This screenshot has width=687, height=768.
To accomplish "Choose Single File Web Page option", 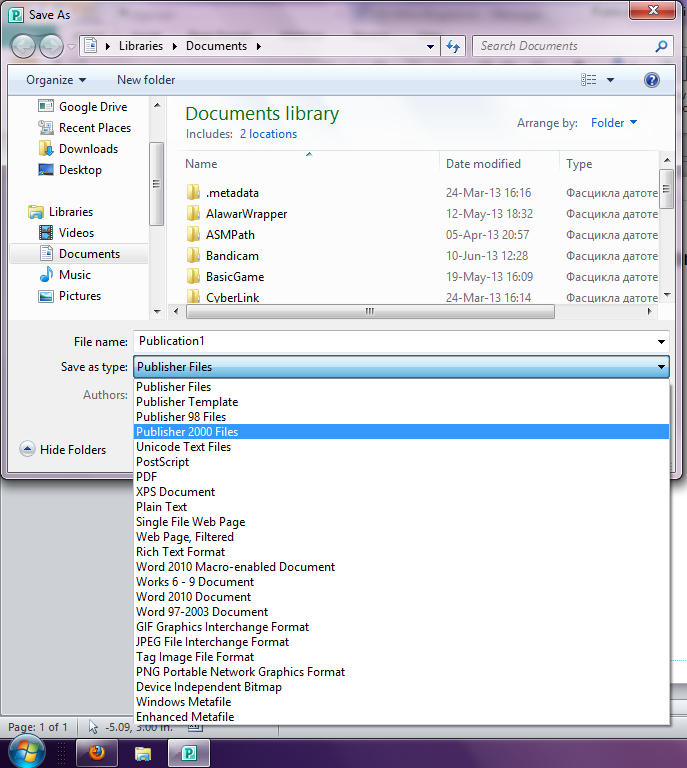I will [x=401, y=522].
